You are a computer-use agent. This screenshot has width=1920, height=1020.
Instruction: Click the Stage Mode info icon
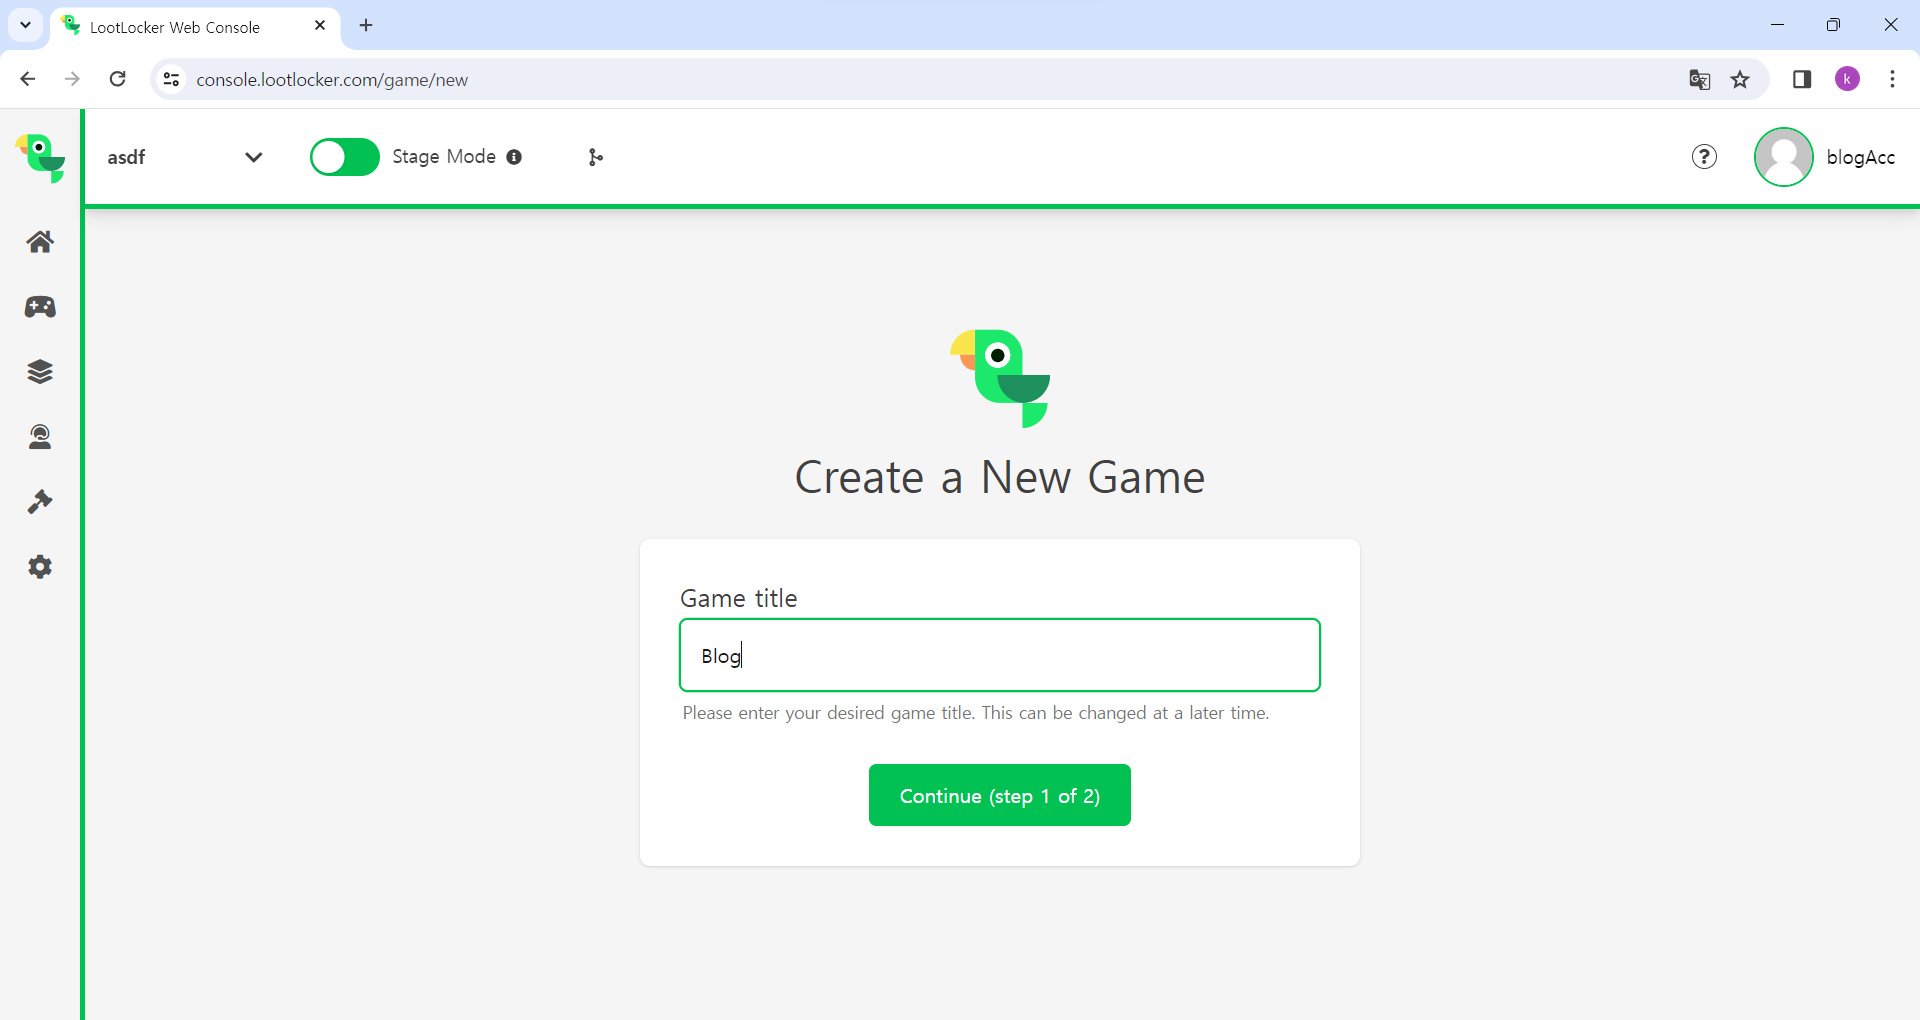tap(514, 157)
